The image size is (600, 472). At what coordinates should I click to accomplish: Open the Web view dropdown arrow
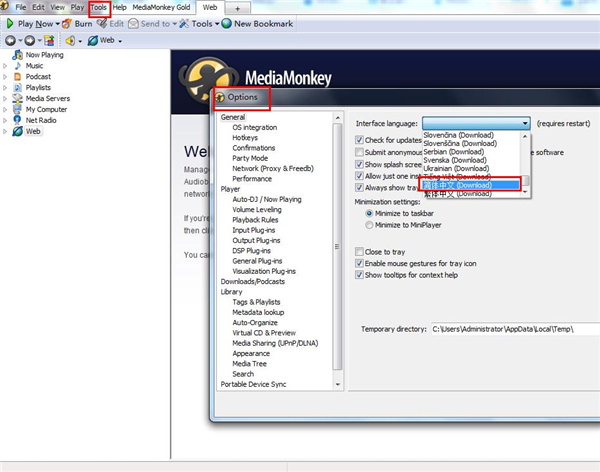120,41
